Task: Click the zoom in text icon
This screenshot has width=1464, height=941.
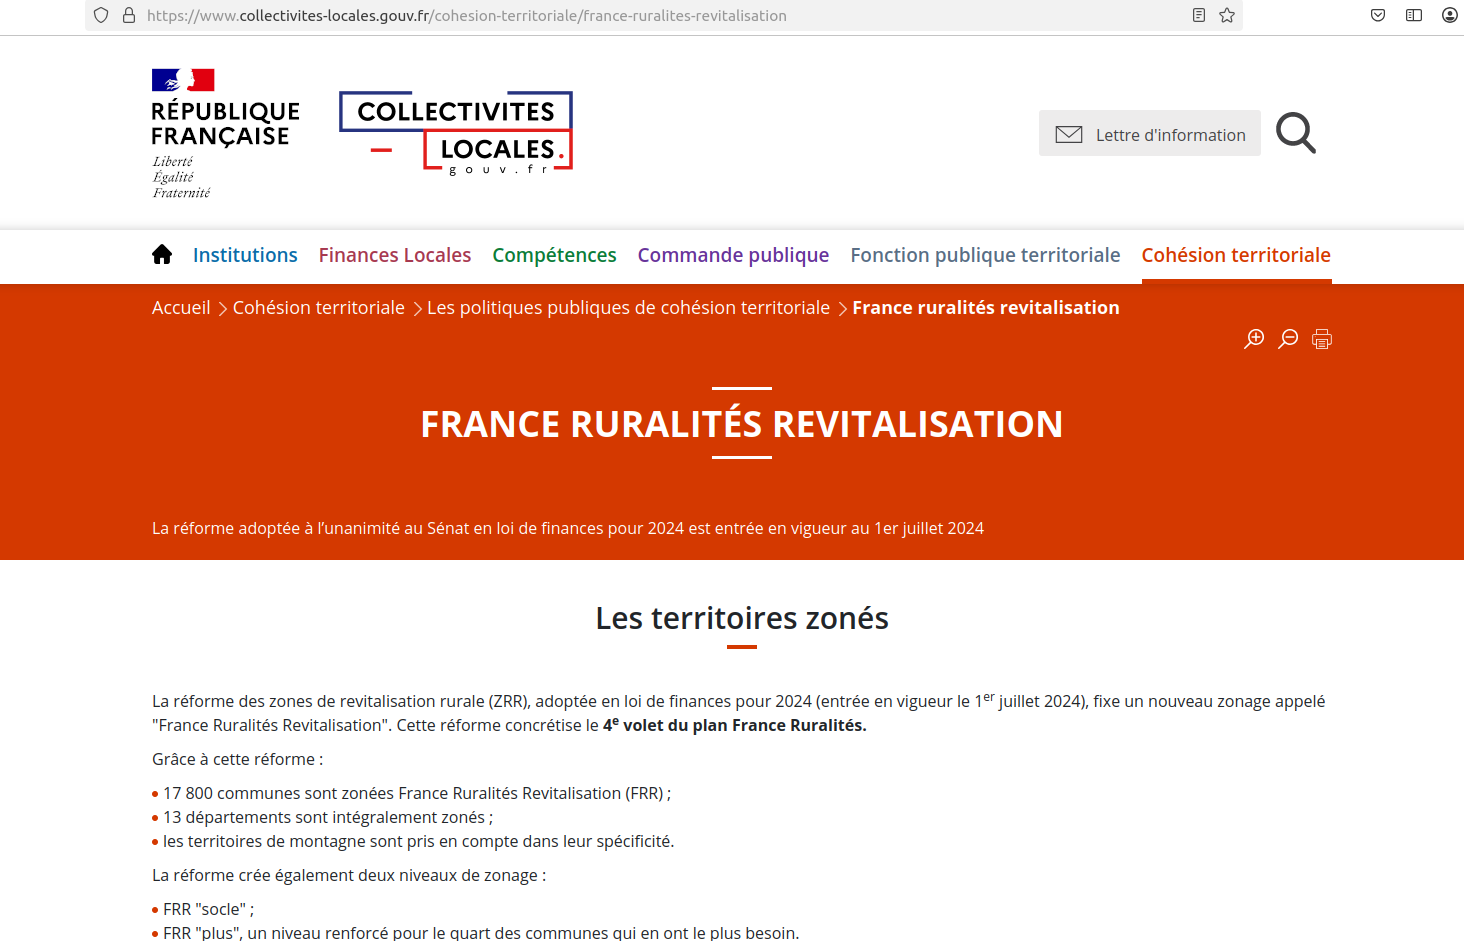Action: [x=1254, y=339]
